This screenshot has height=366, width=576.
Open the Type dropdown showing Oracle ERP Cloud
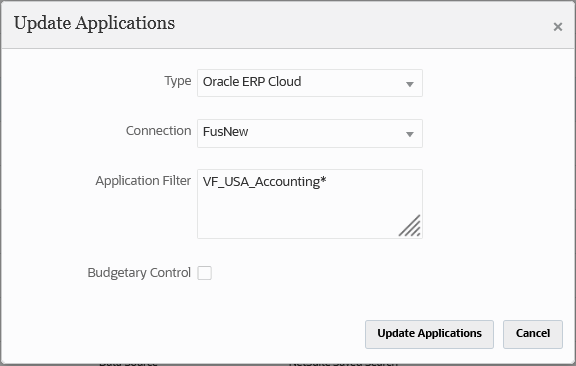click(310, 83)
